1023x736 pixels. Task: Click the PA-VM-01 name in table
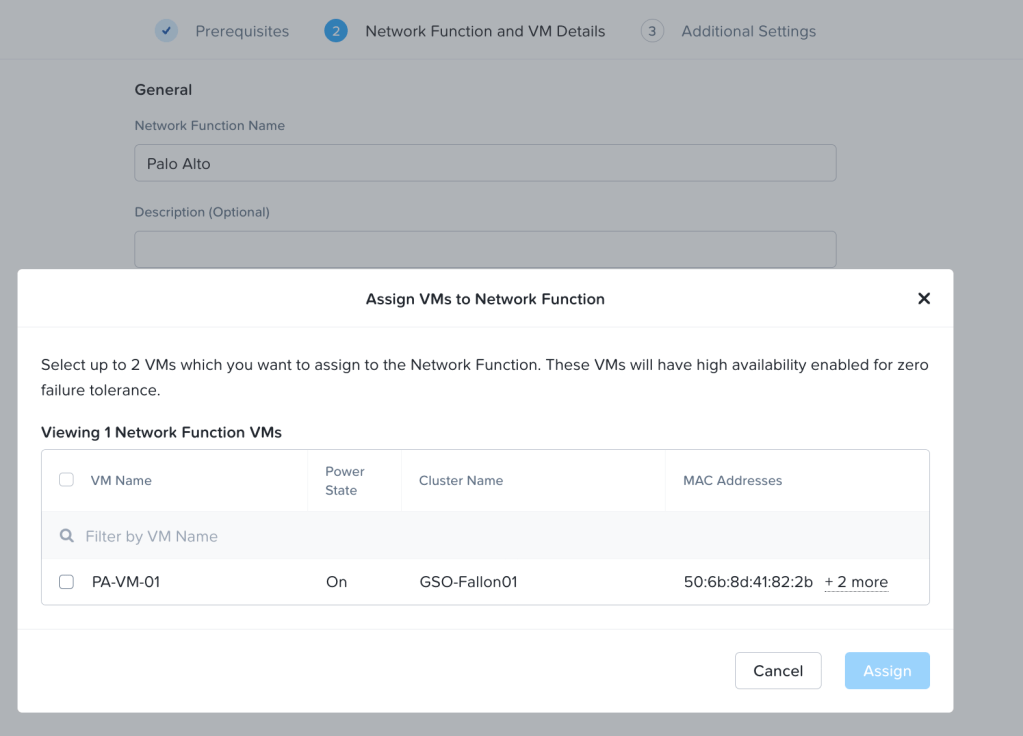pos(126,582)
